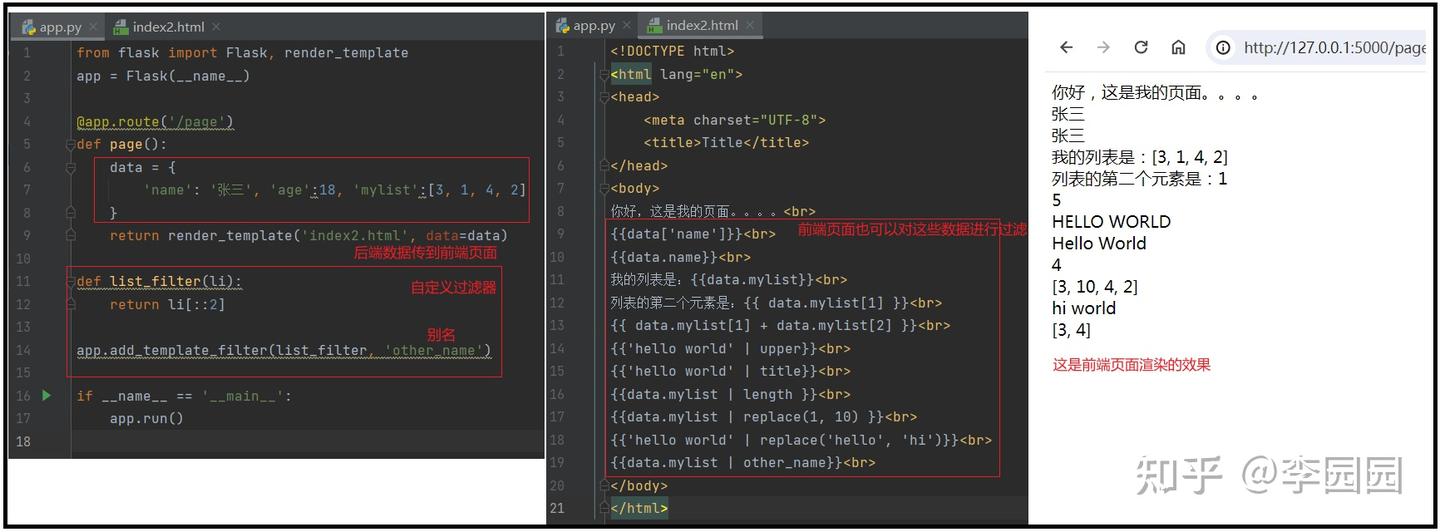
Task: Collapse the def page() function fold
Action: coord(70,145)
